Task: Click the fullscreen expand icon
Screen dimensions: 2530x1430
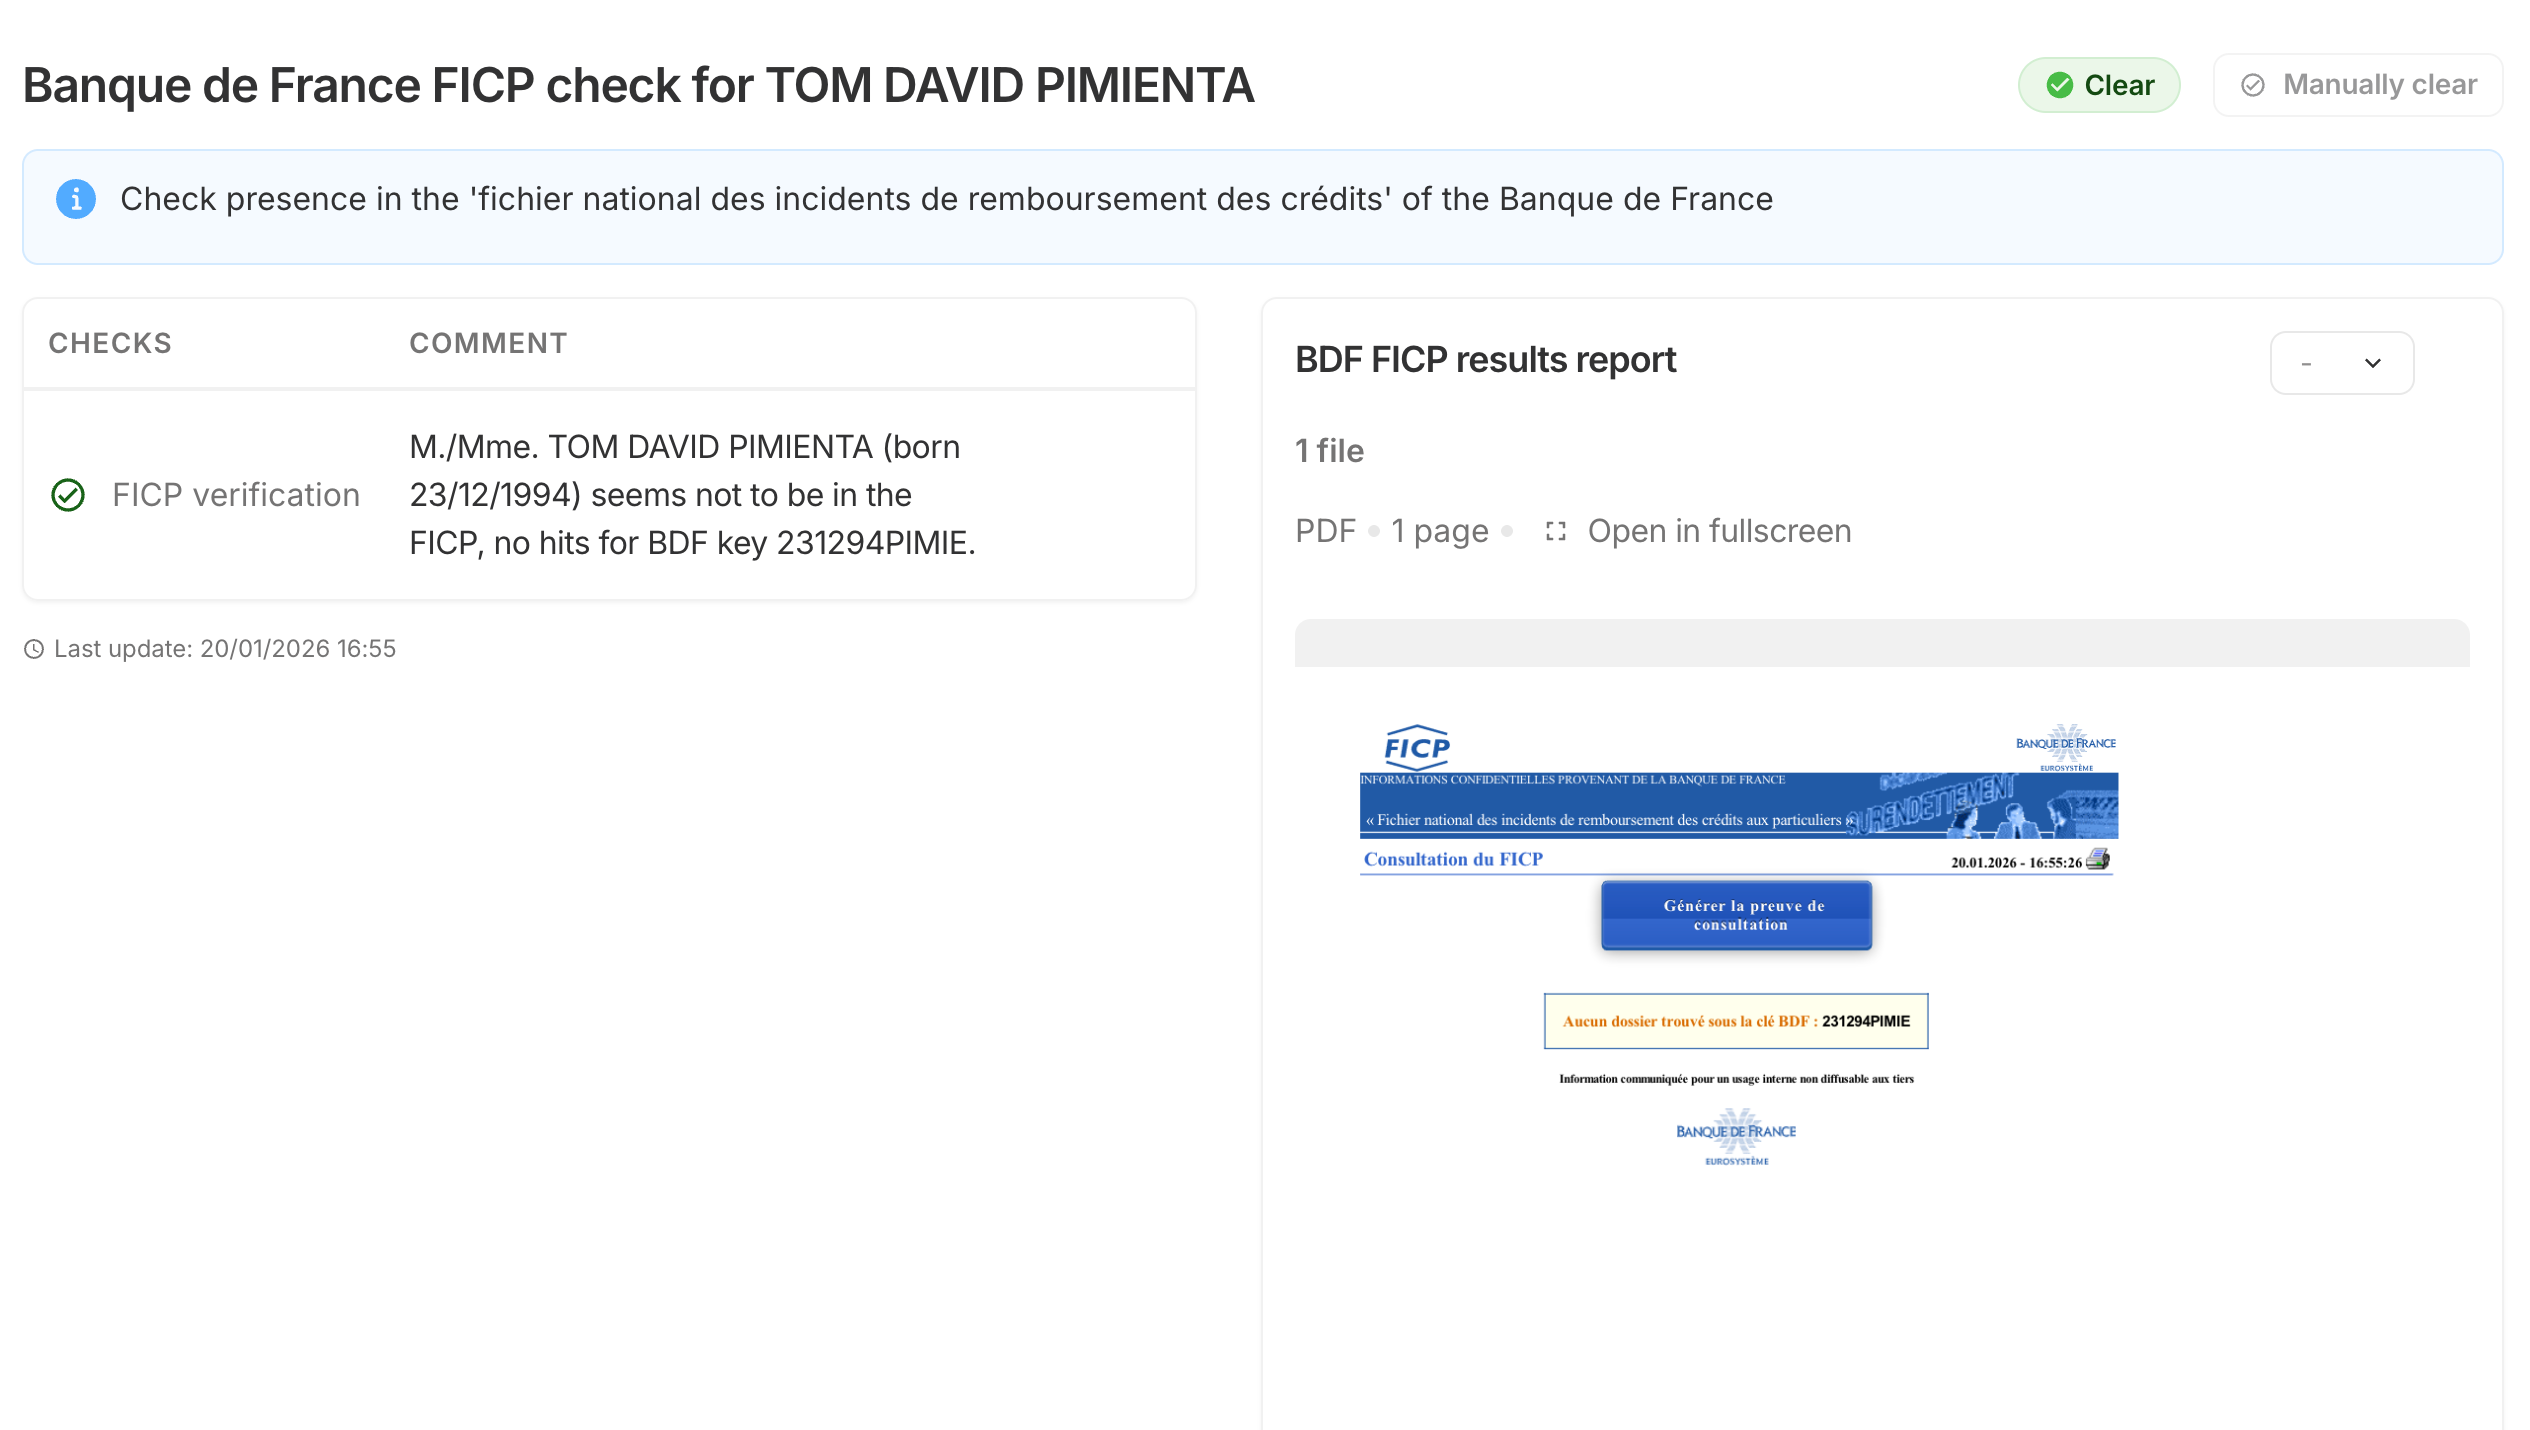Action: [x=1555, y=531]
